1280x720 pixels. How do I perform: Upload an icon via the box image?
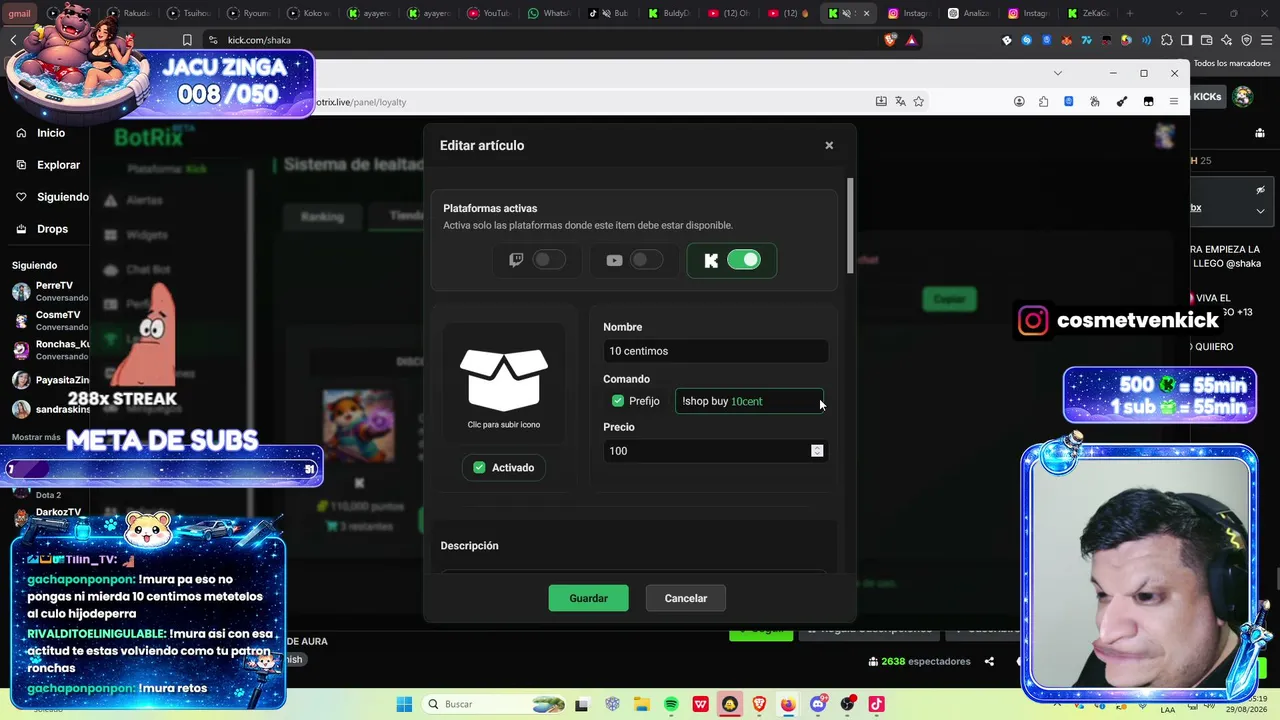[x=504, y=380]
